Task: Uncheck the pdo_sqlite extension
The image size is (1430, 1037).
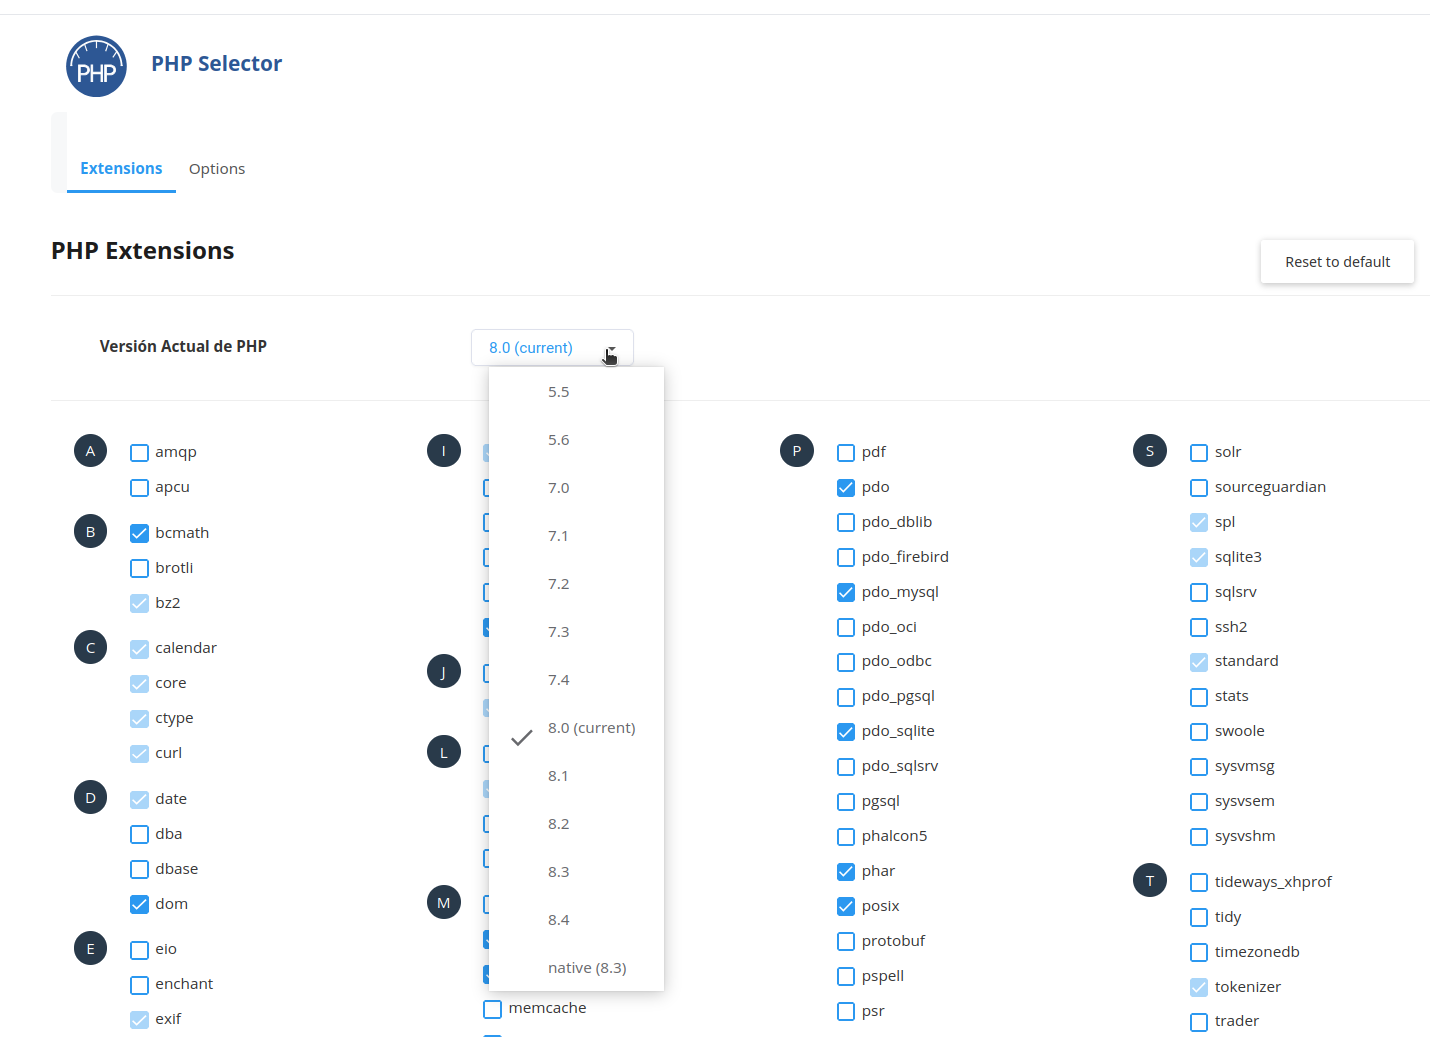Action: (846, 732)
